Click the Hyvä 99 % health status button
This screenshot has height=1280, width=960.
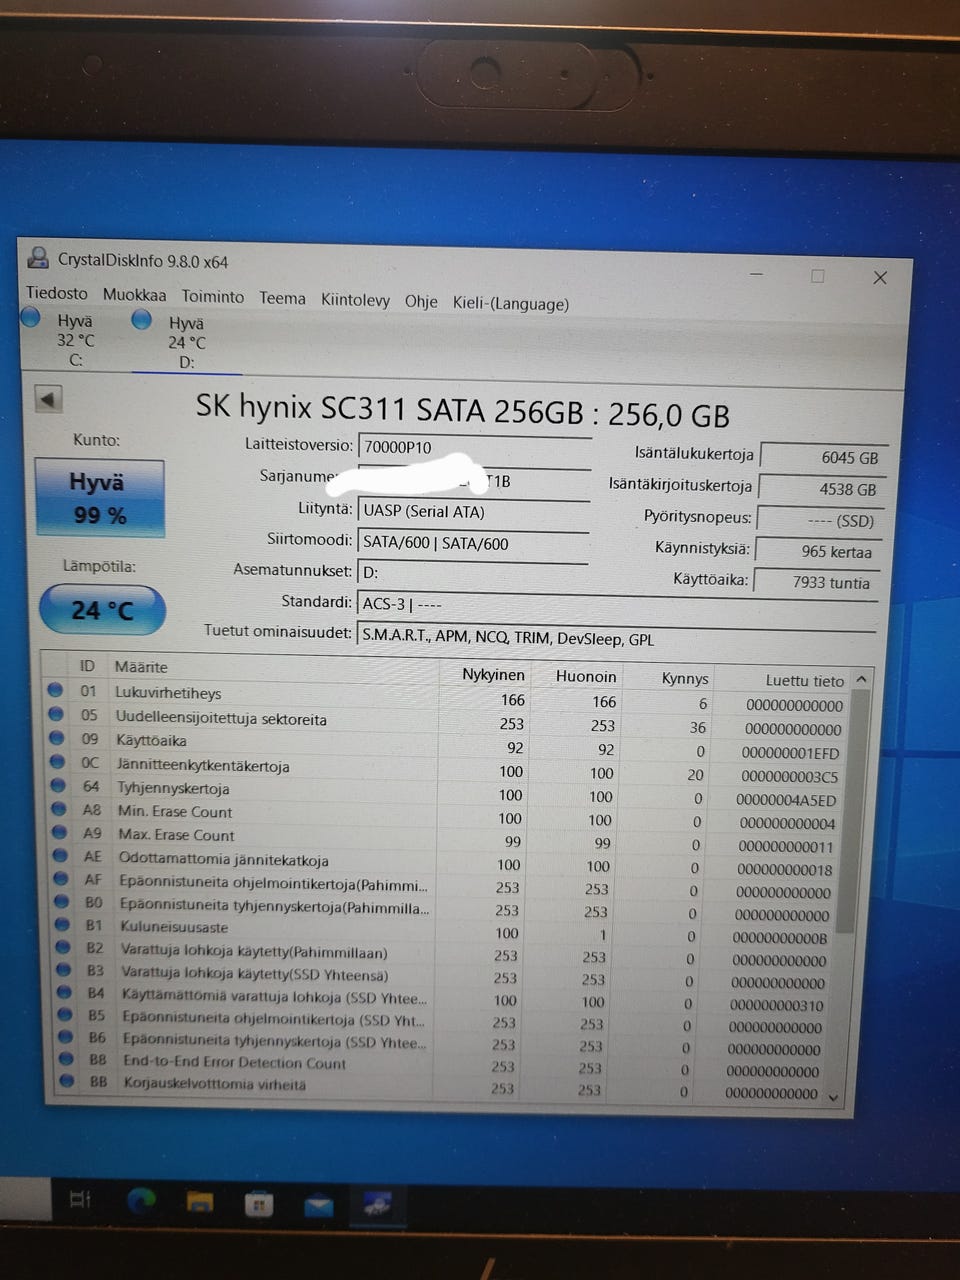click(99, 498)
